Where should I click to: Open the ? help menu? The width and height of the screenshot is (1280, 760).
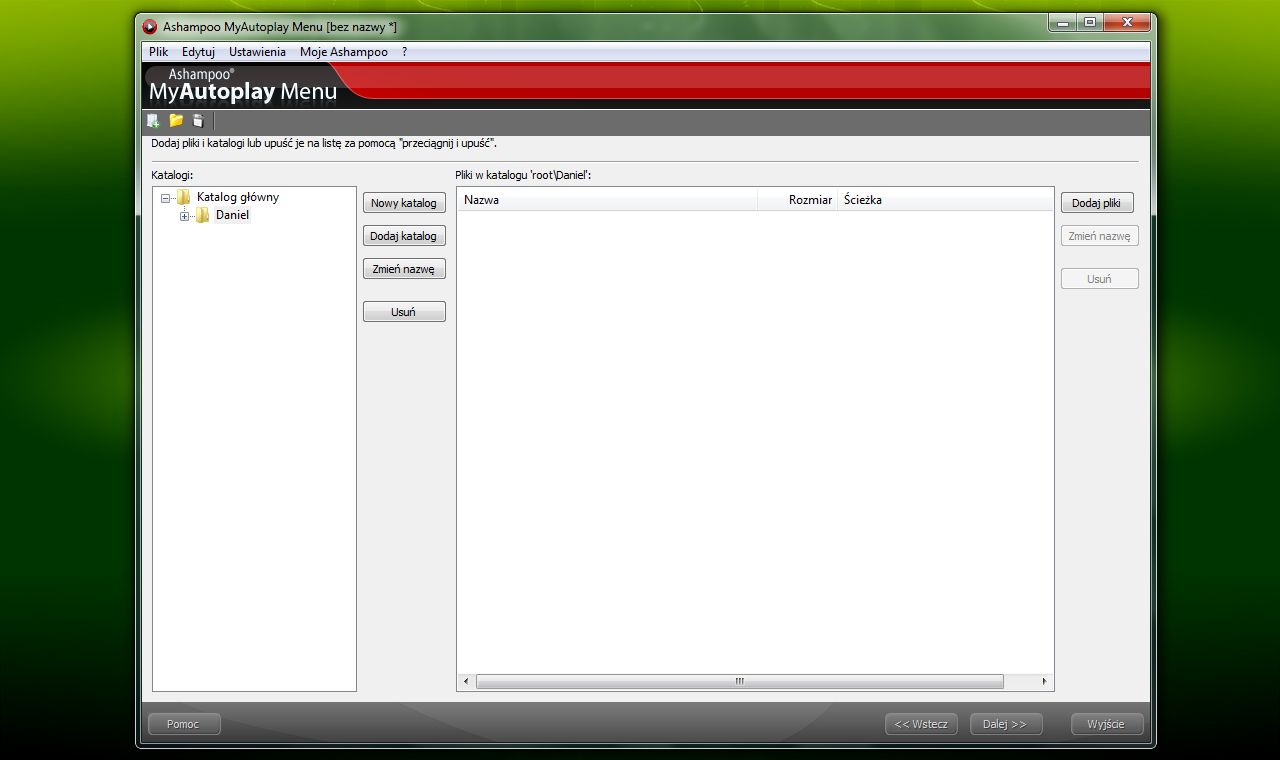click(404, 52)
